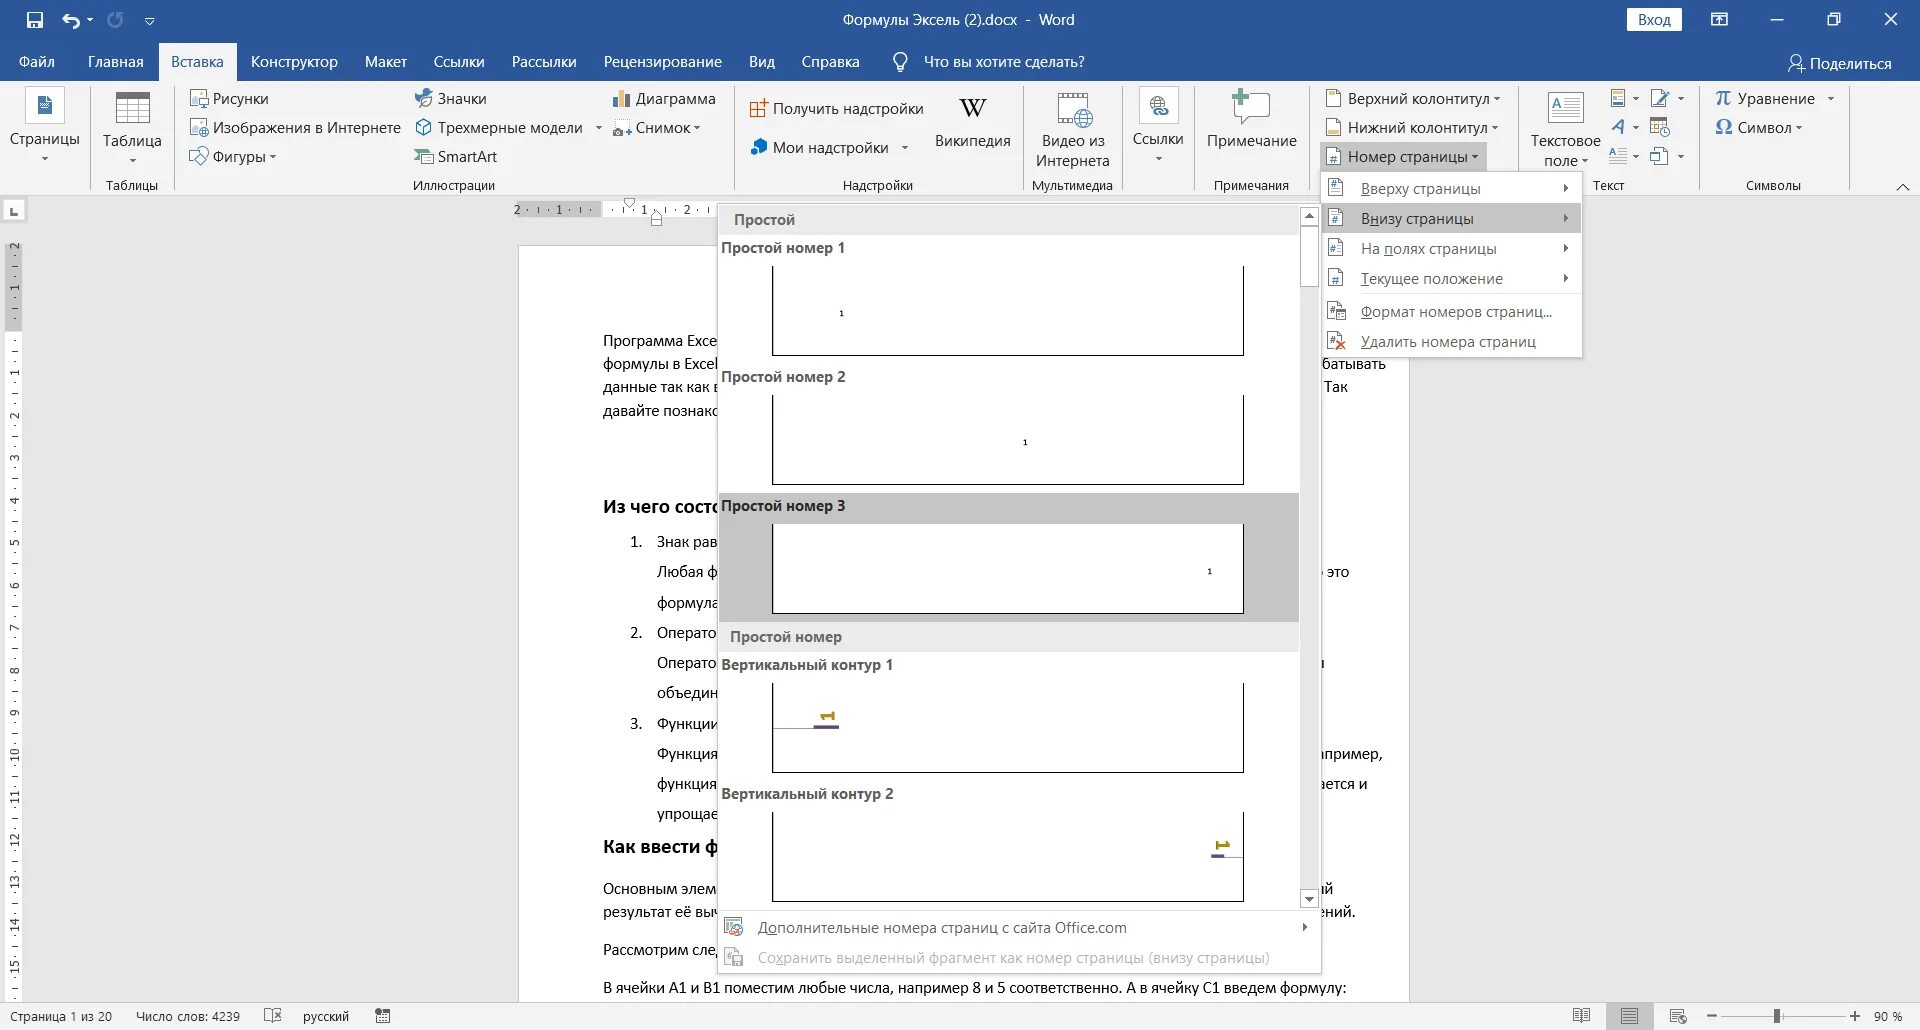Select 'Вверху страницы' menu item
The height and width of the screenshot is (1030, 1920).
coord(1451,188)
